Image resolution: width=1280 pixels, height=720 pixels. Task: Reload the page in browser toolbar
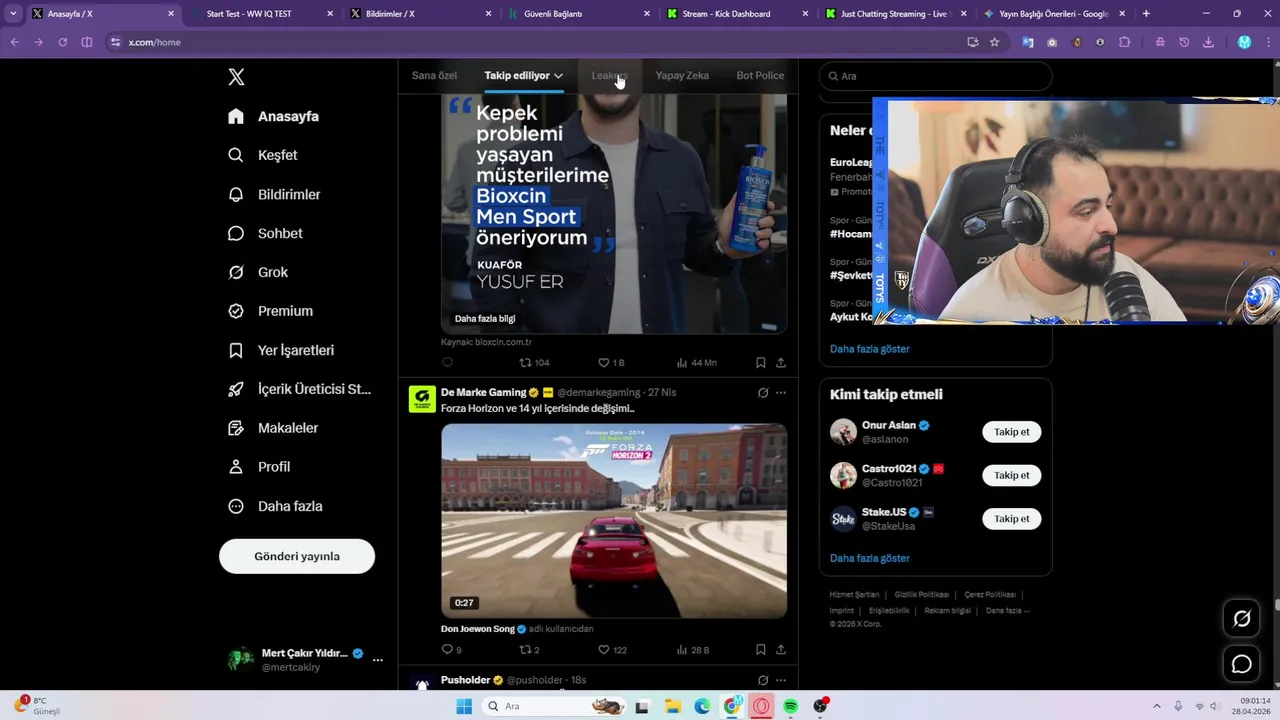[x=62, y=42]
